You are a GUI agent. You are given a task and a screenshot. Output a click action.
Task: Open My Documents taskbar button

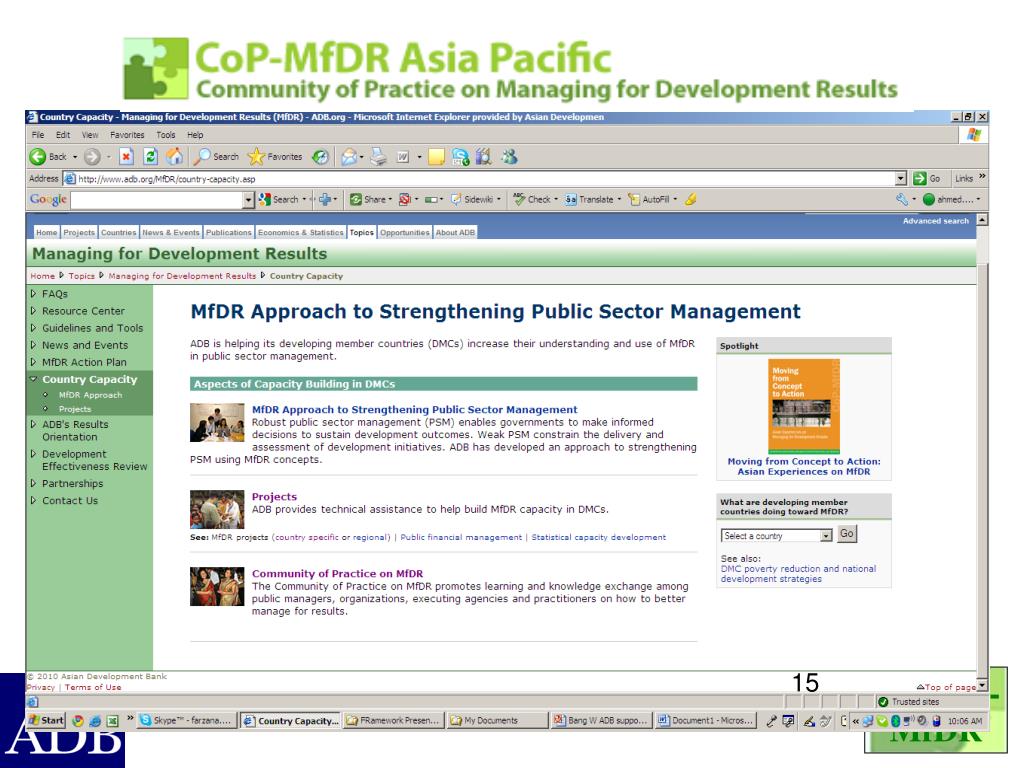(498, 720)
